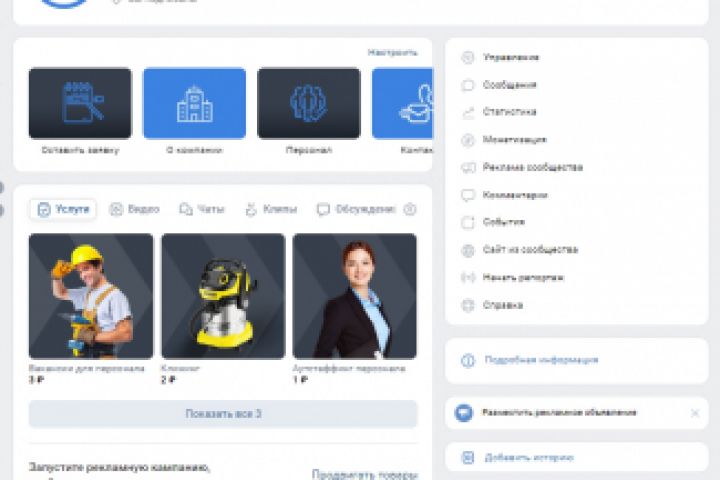Click the Реклама сообщества megaphone icon
This screenshot has width=720, height=480.
(467, 167)
